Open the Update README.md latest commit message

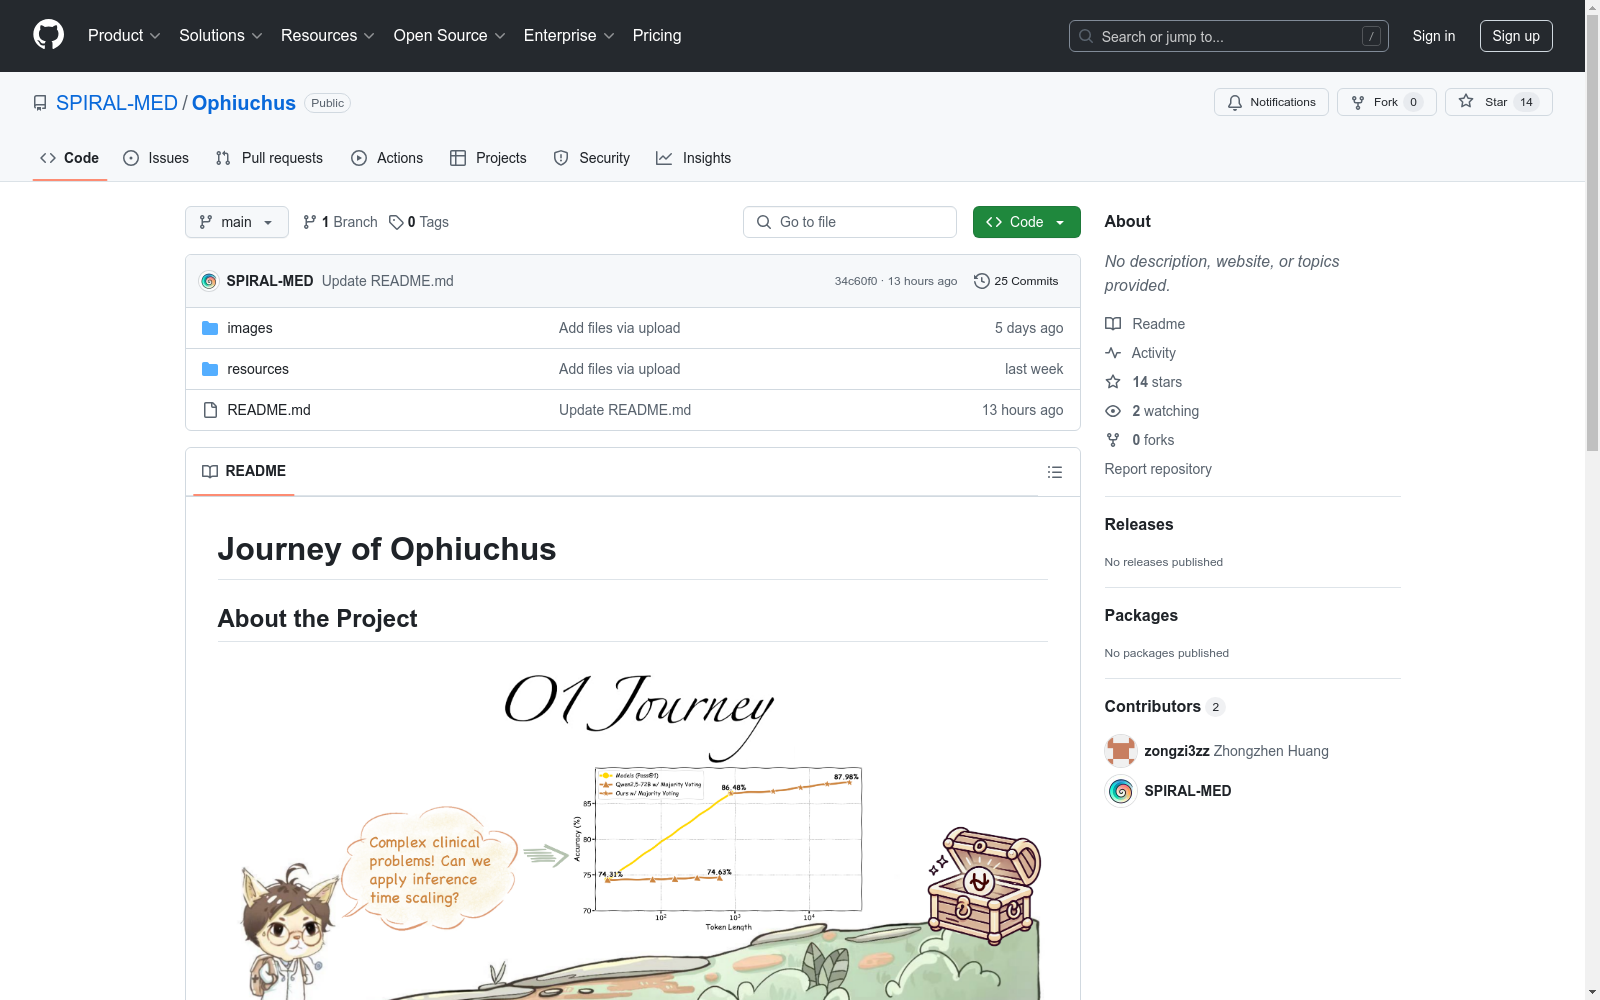point(388,281)
